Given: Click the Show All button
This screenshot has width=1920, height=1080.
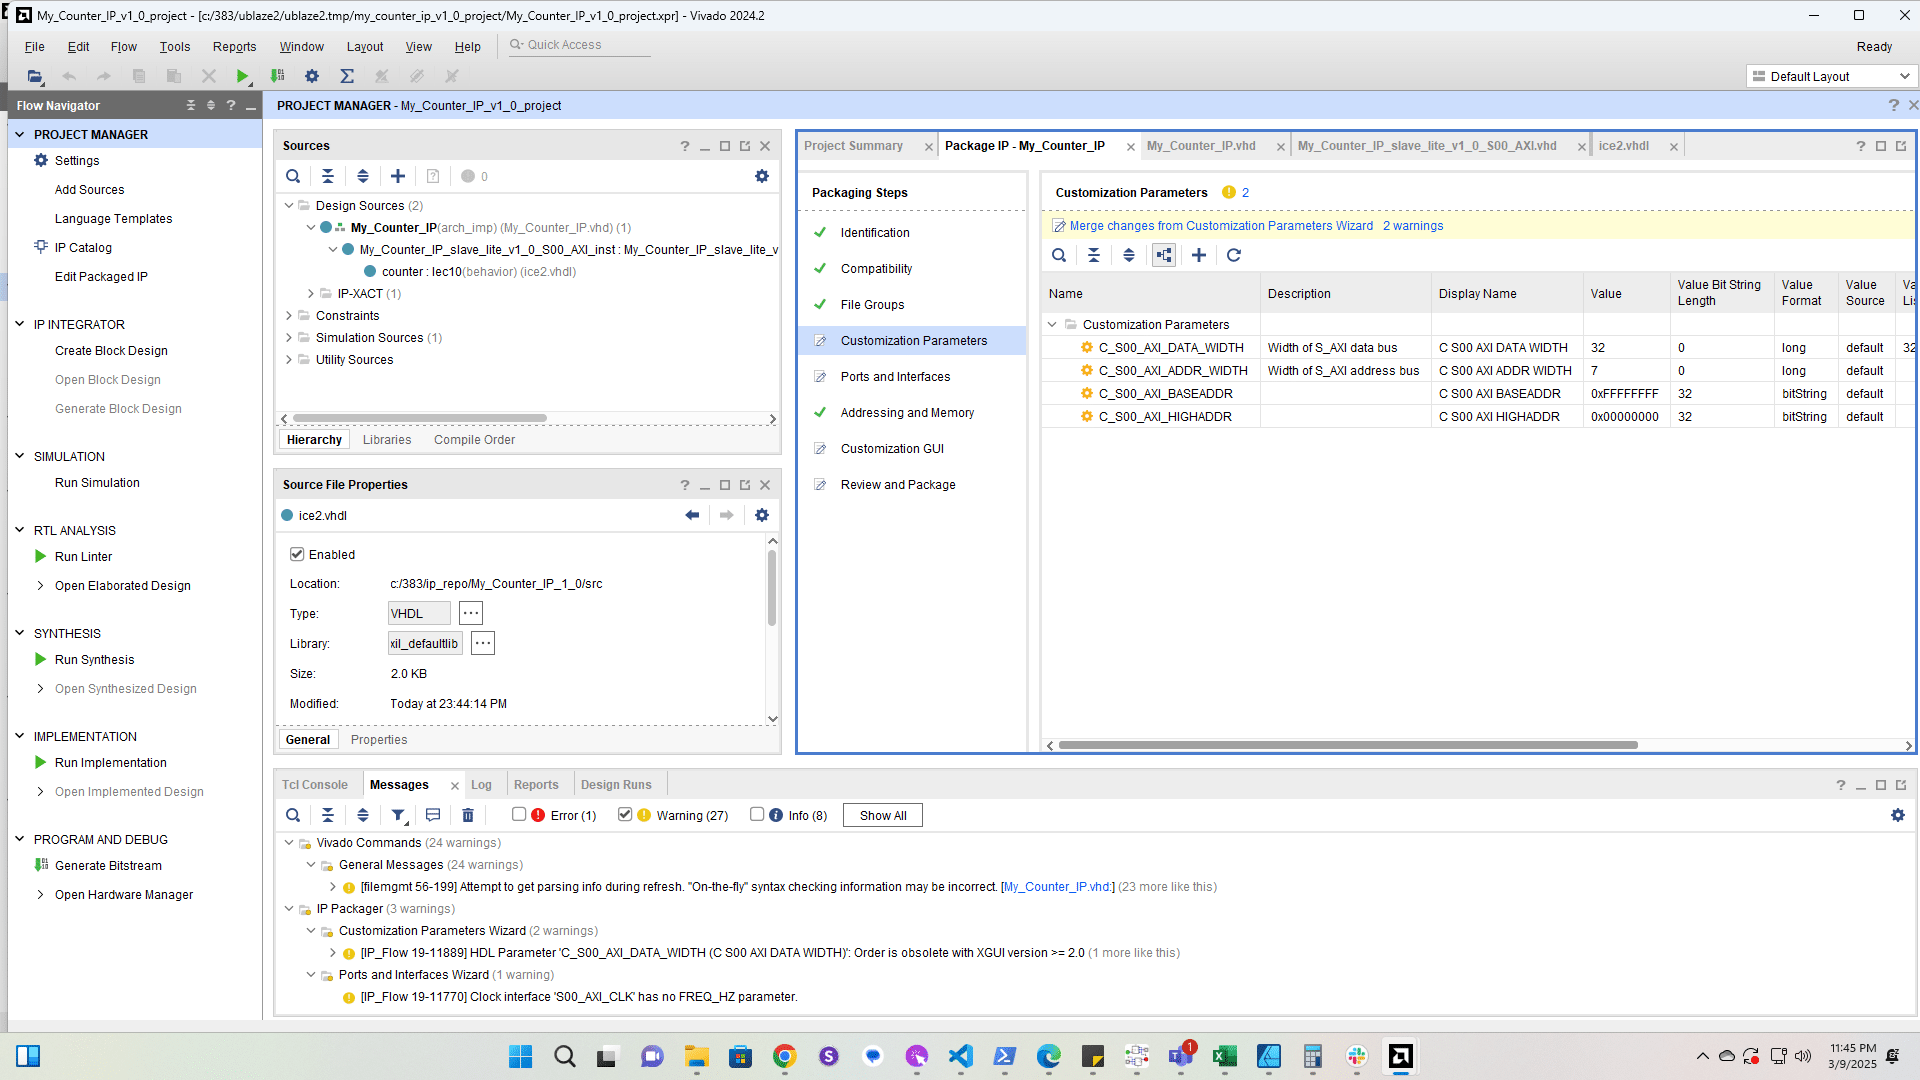Looking at the screenshot, I should (x=882, y=815).
